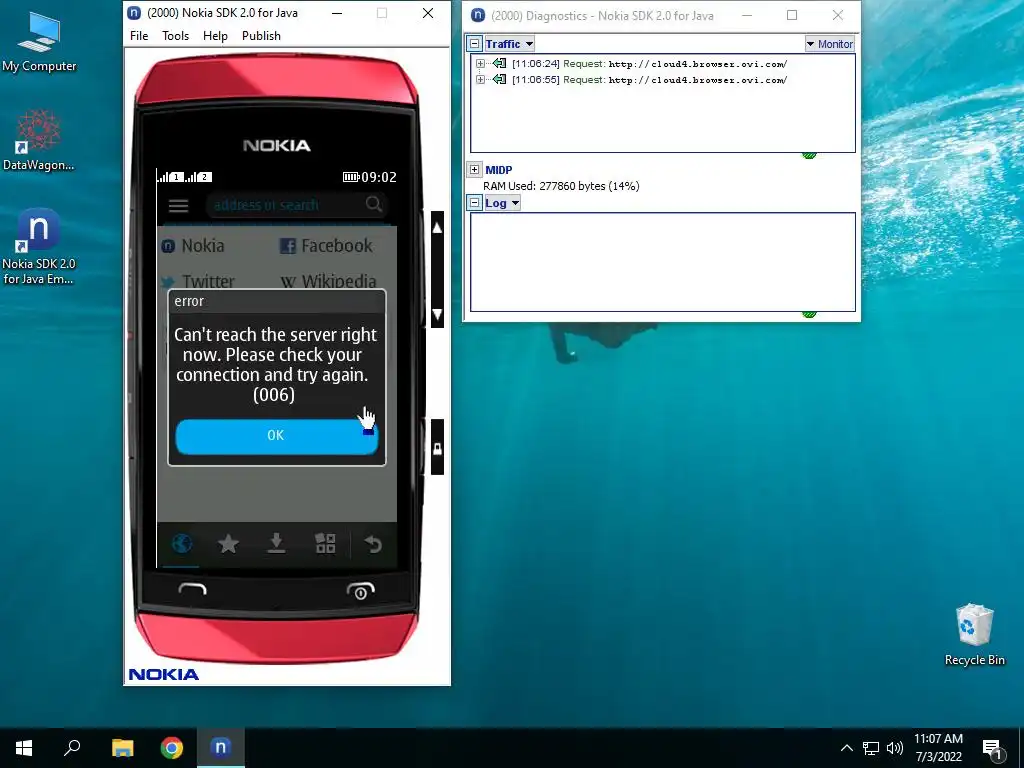Click the network tray icon
Screen dimensions: 1024x768
871,748
